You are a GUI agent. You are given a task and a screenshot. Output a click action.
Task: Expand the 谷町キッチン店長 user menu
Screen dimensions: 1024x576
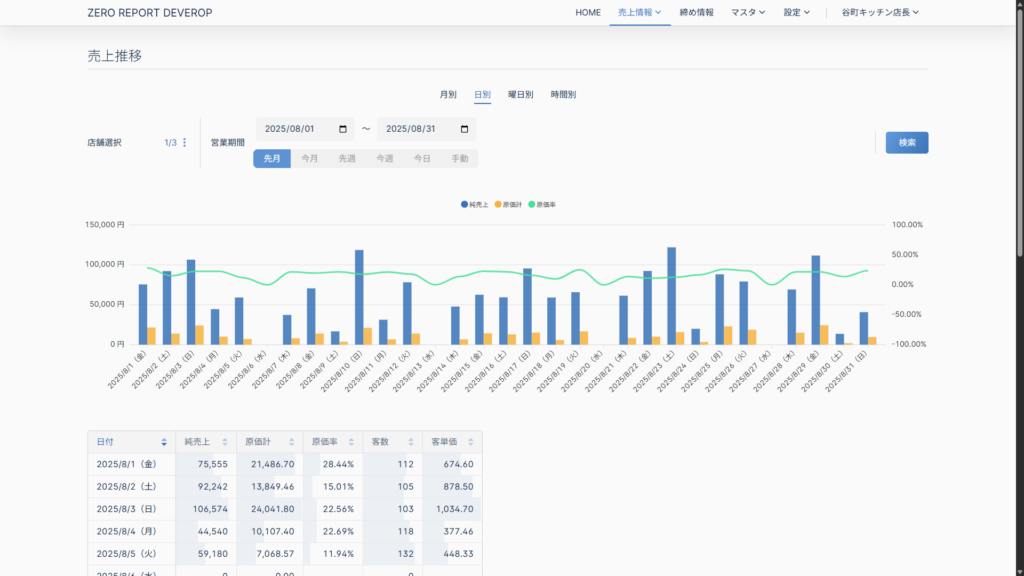point(879,13)
